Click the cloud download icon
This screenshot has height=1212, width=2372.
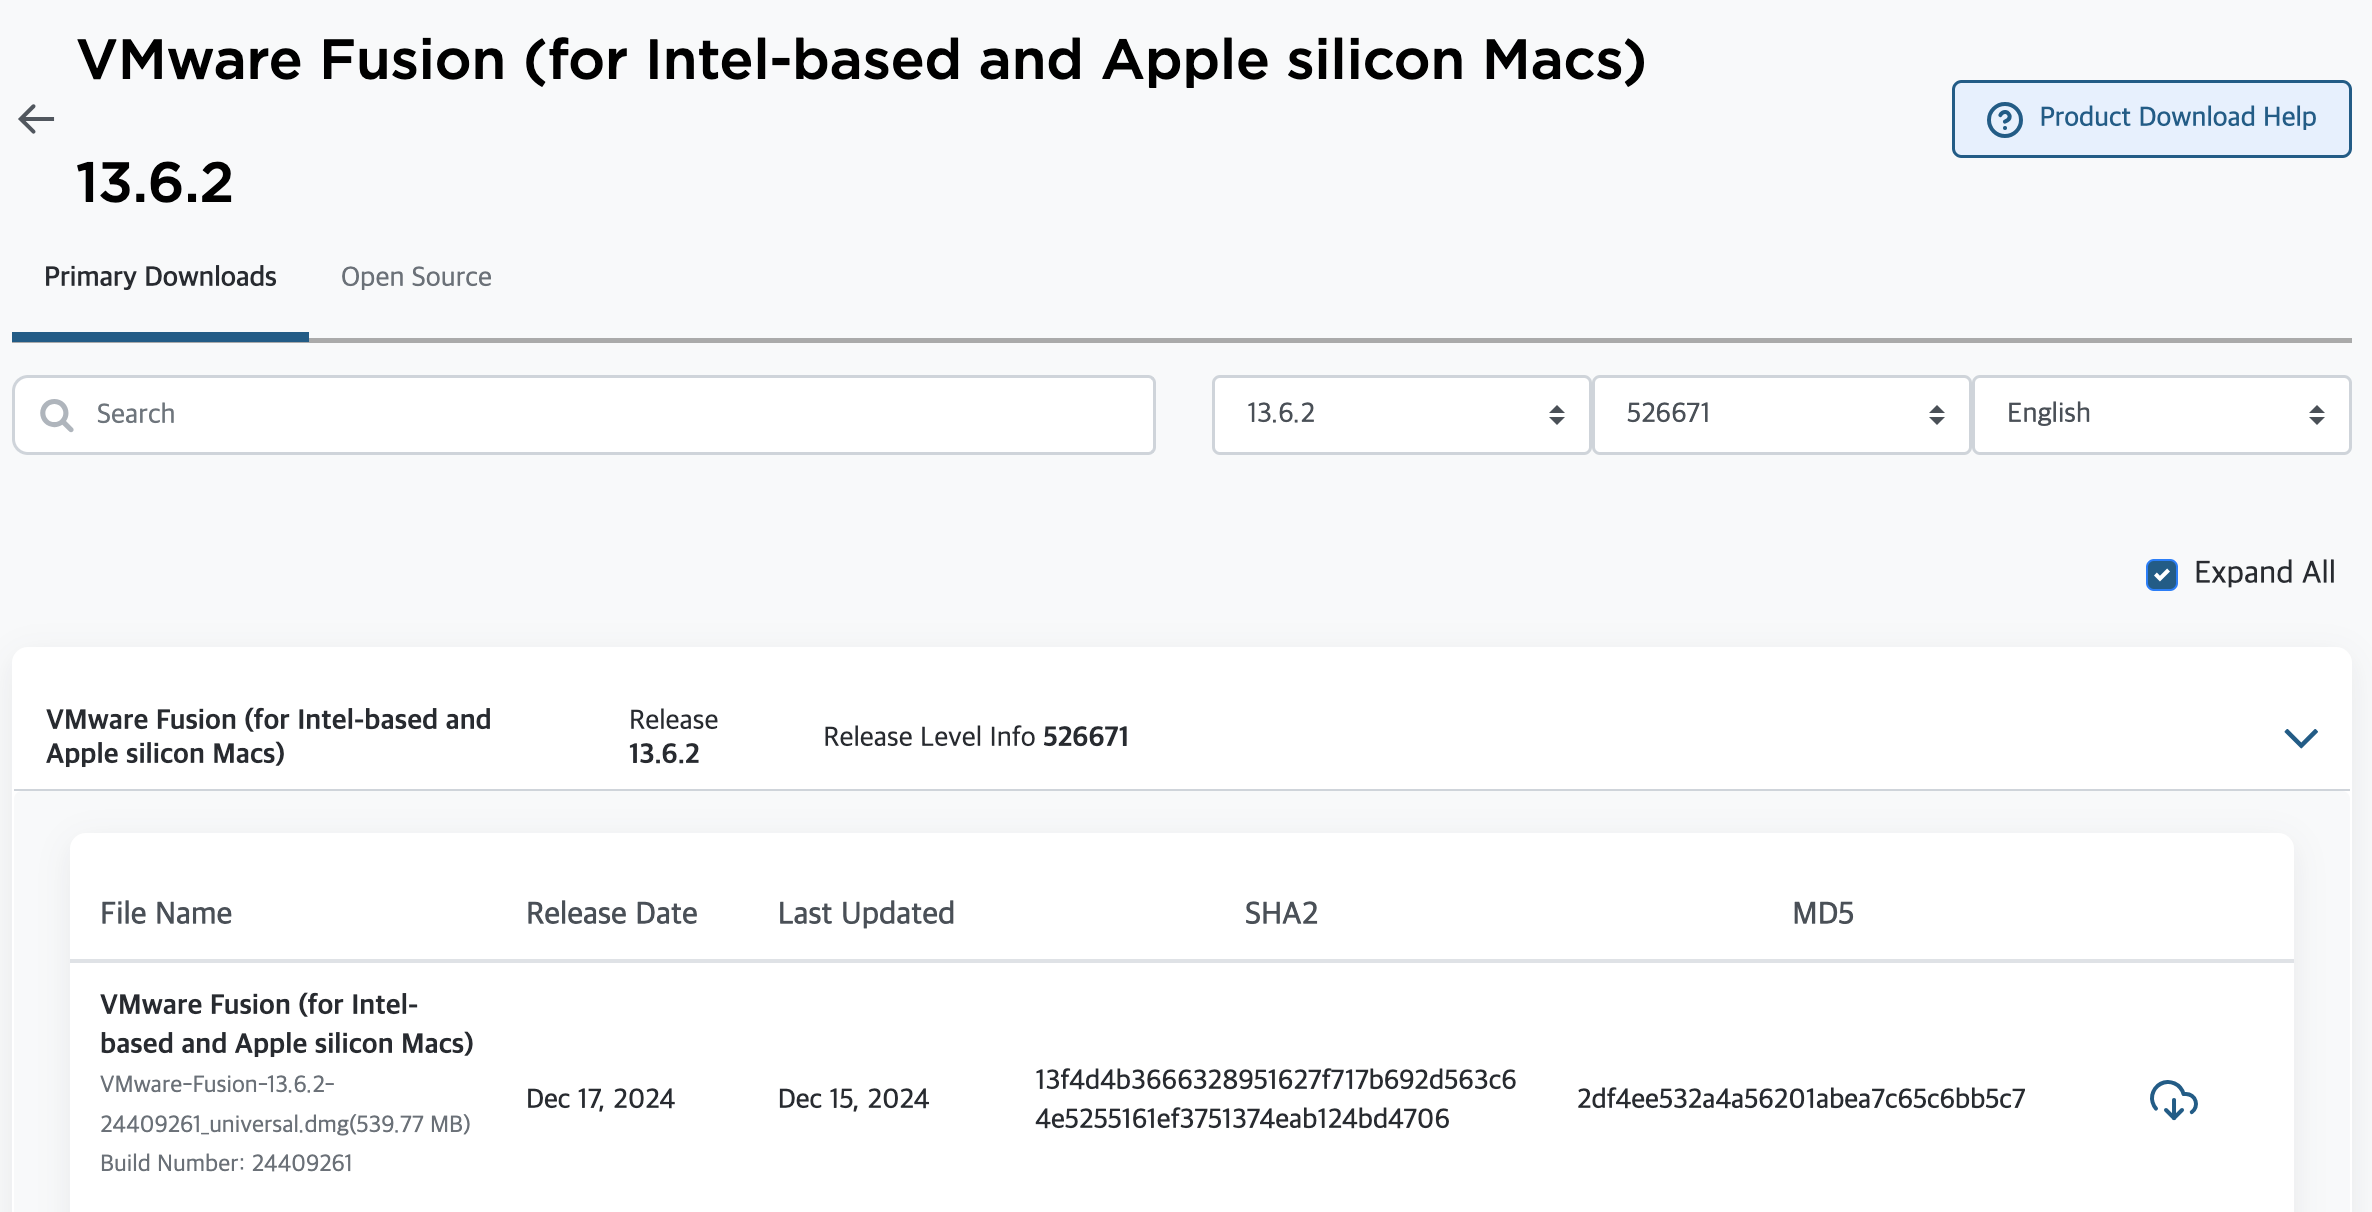click(x=2173, y=1100)
